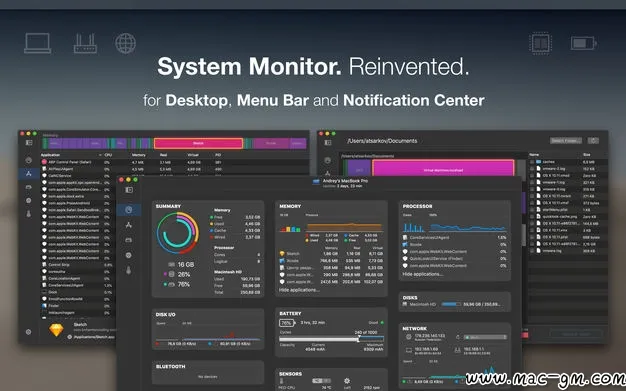Click the CPU chip icon at the top of the banner
Screen dimensions: 626x391
[541, 43]
